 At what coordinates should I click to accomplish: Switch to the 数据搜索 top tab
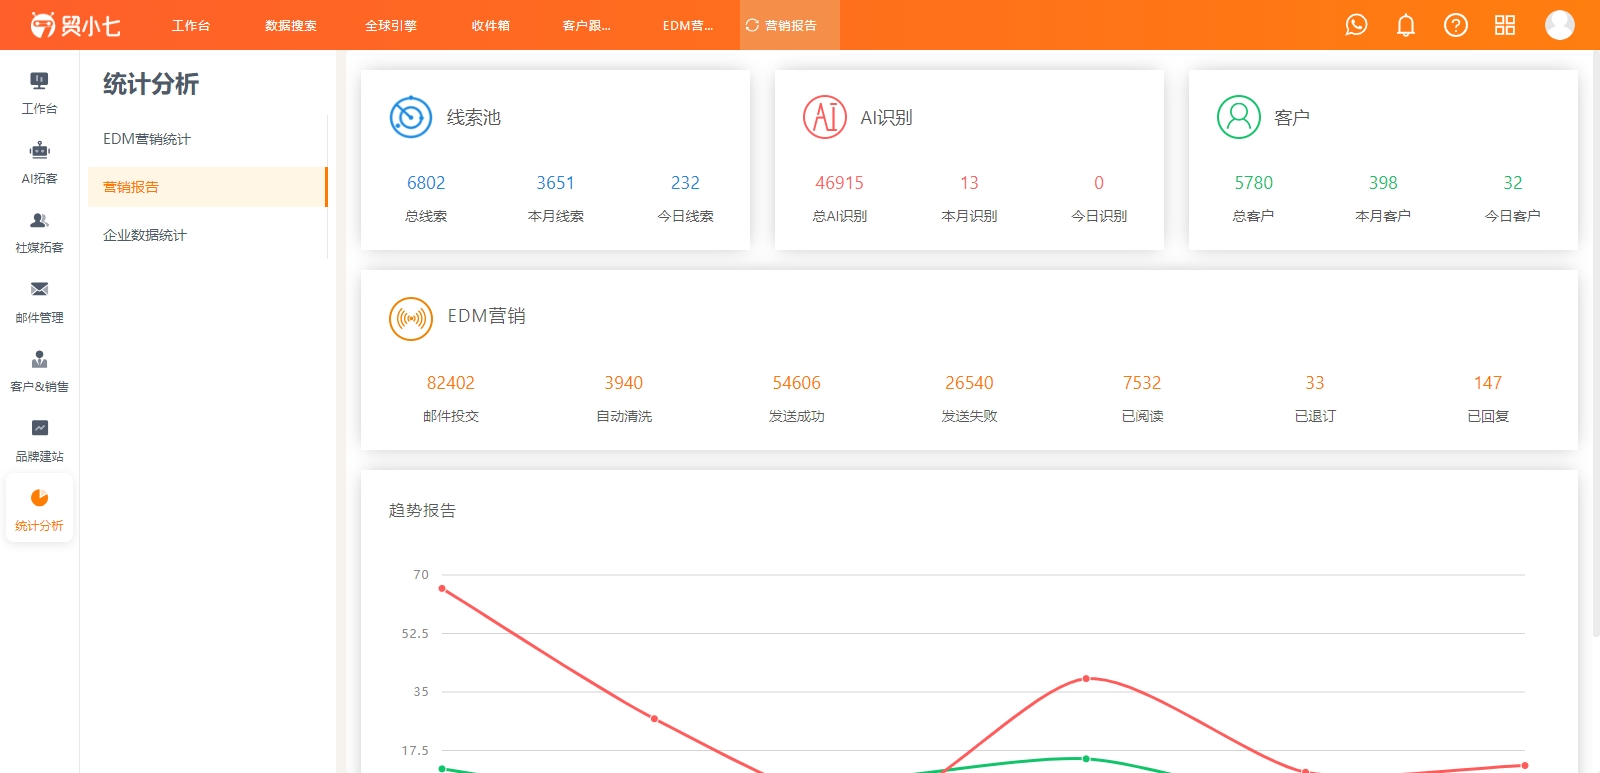(x=291, y=25)
